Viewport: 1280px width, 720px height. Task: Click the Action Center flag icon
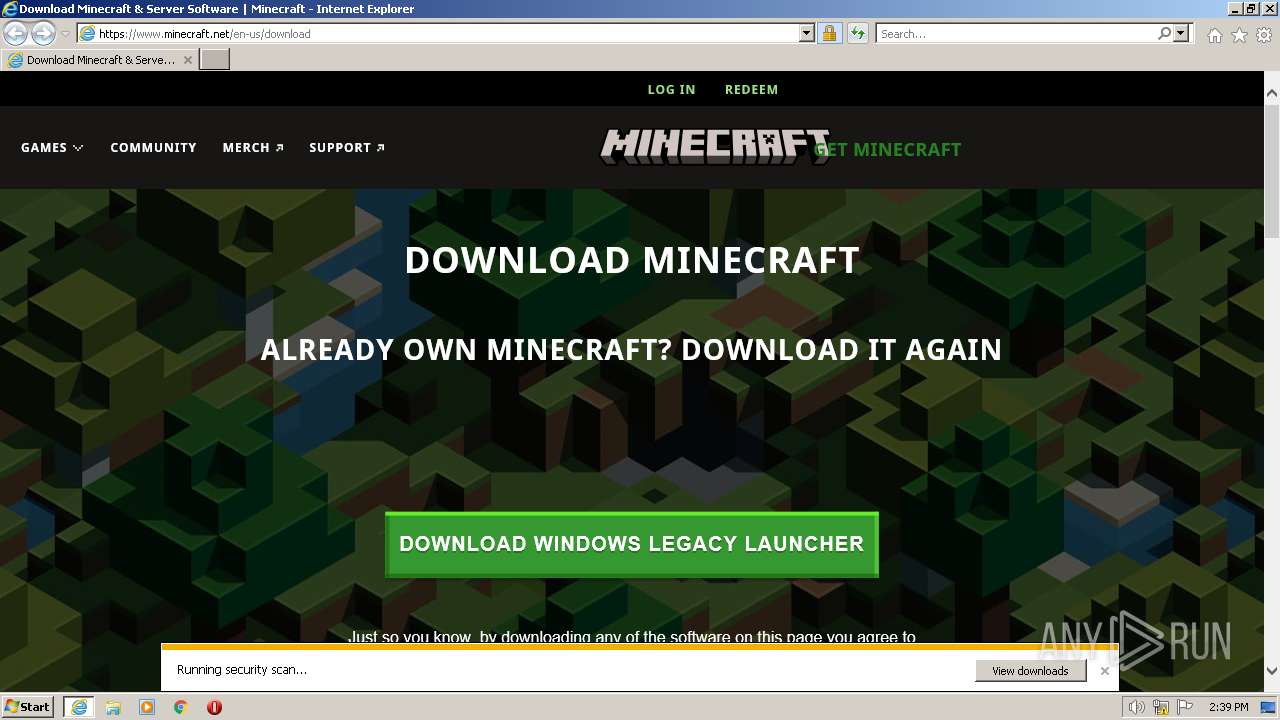[1185, 707]
